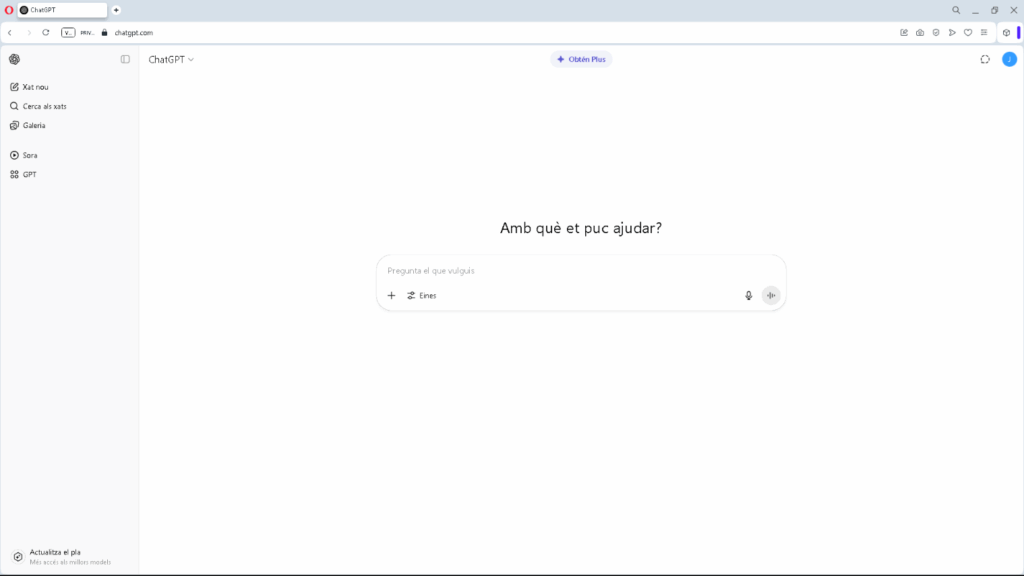The height and width of the screenshot is (576, 1024).
Task: Click the ChatGPT logo icon in sidebar
Action: tap(14, 59)
